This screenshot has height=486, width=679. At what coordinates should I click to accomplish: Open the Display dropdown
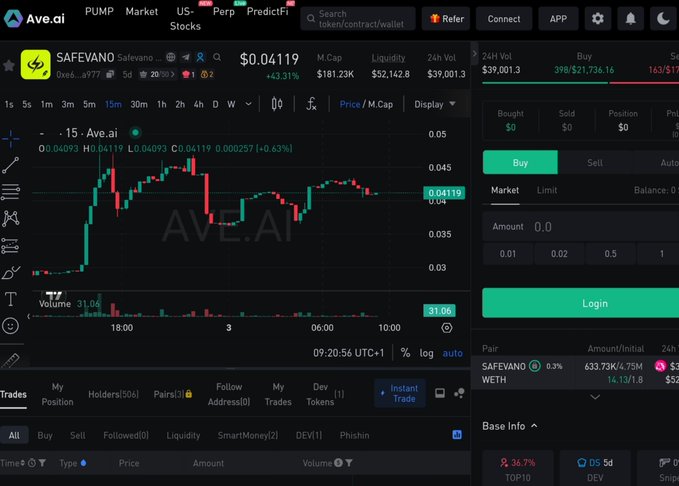pos(434,104)
